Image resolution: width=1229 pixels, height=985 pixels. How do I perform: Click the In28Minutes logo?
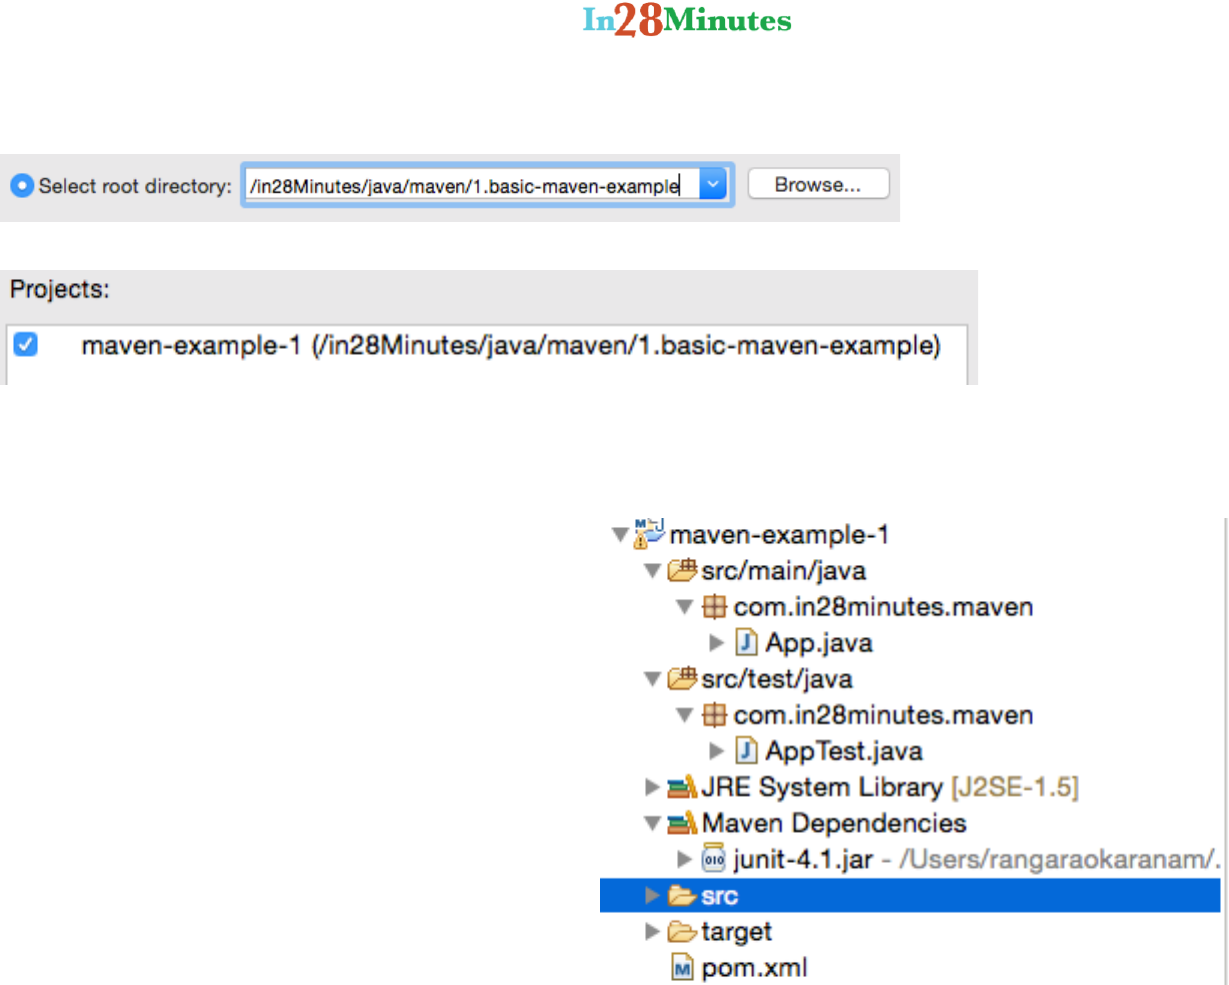[x=687, y=20]
